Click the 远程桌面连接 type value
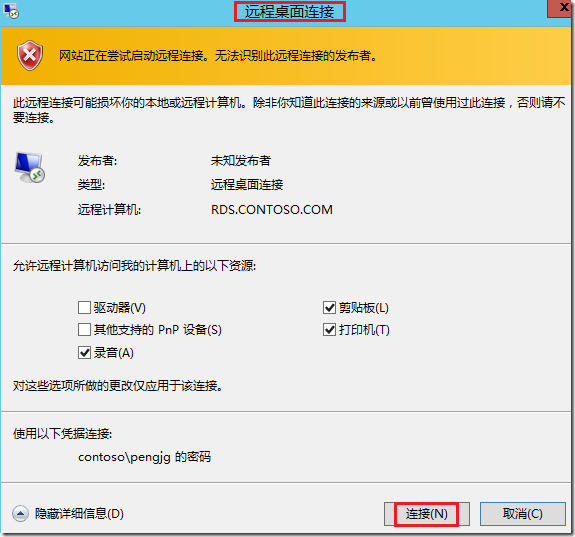 (247, 184)
